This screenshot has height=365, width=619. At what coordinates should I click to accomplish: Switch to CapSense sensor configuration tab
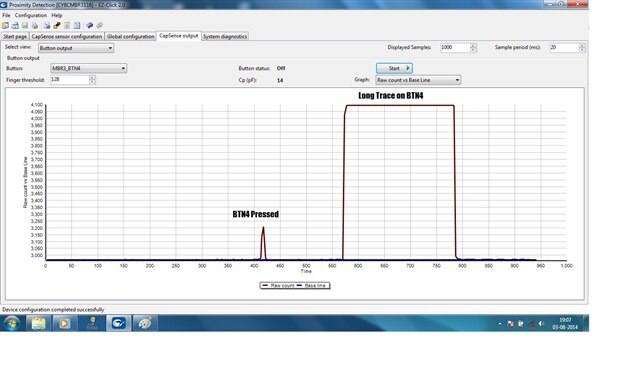pyautogui.click(x=67, y=36)
